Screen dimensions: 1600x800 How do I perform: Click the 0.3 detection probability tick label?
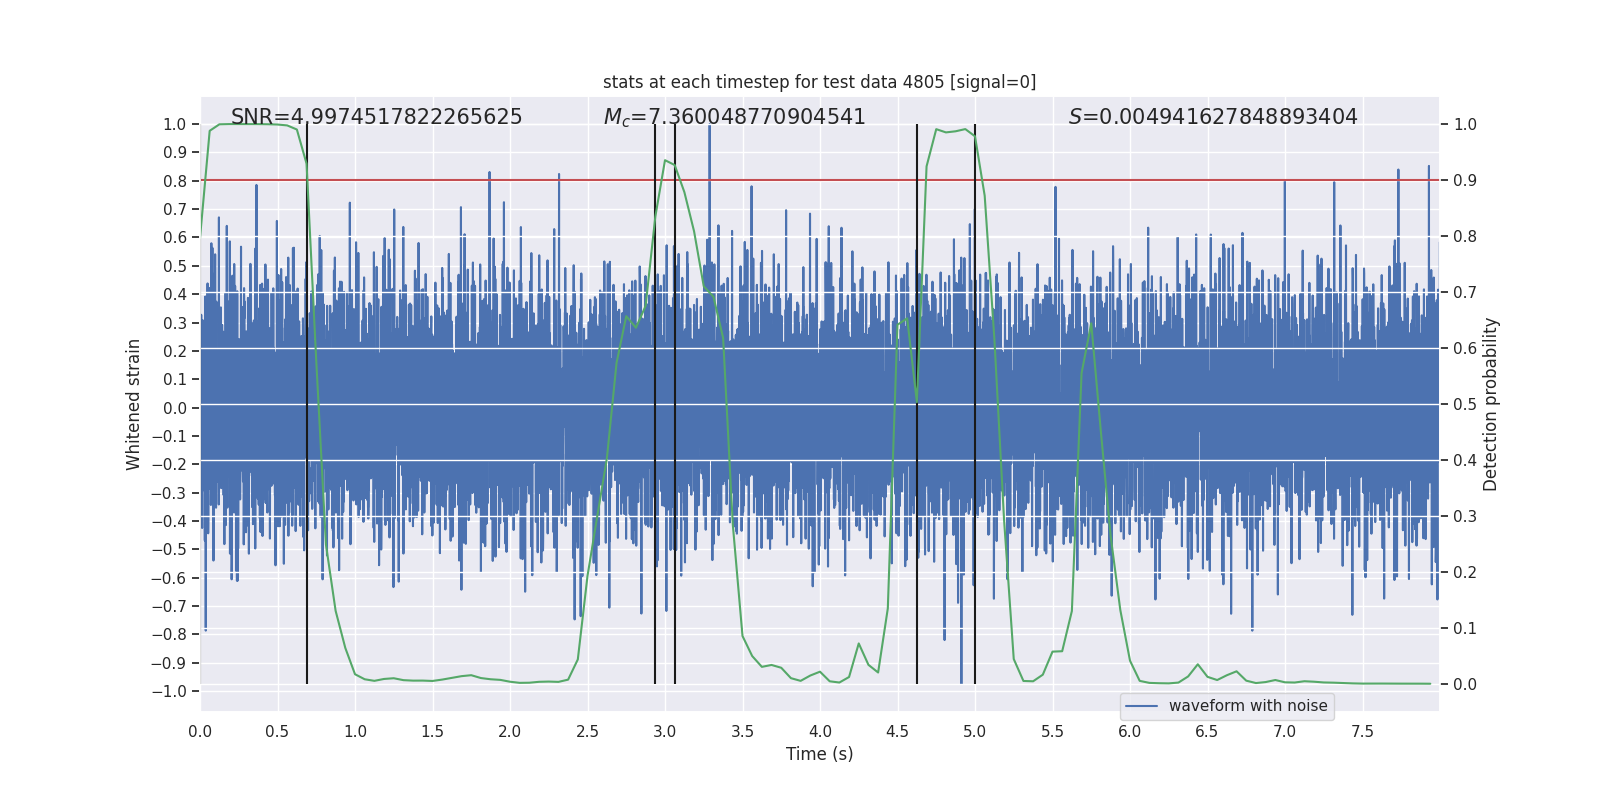[1465, 517]
